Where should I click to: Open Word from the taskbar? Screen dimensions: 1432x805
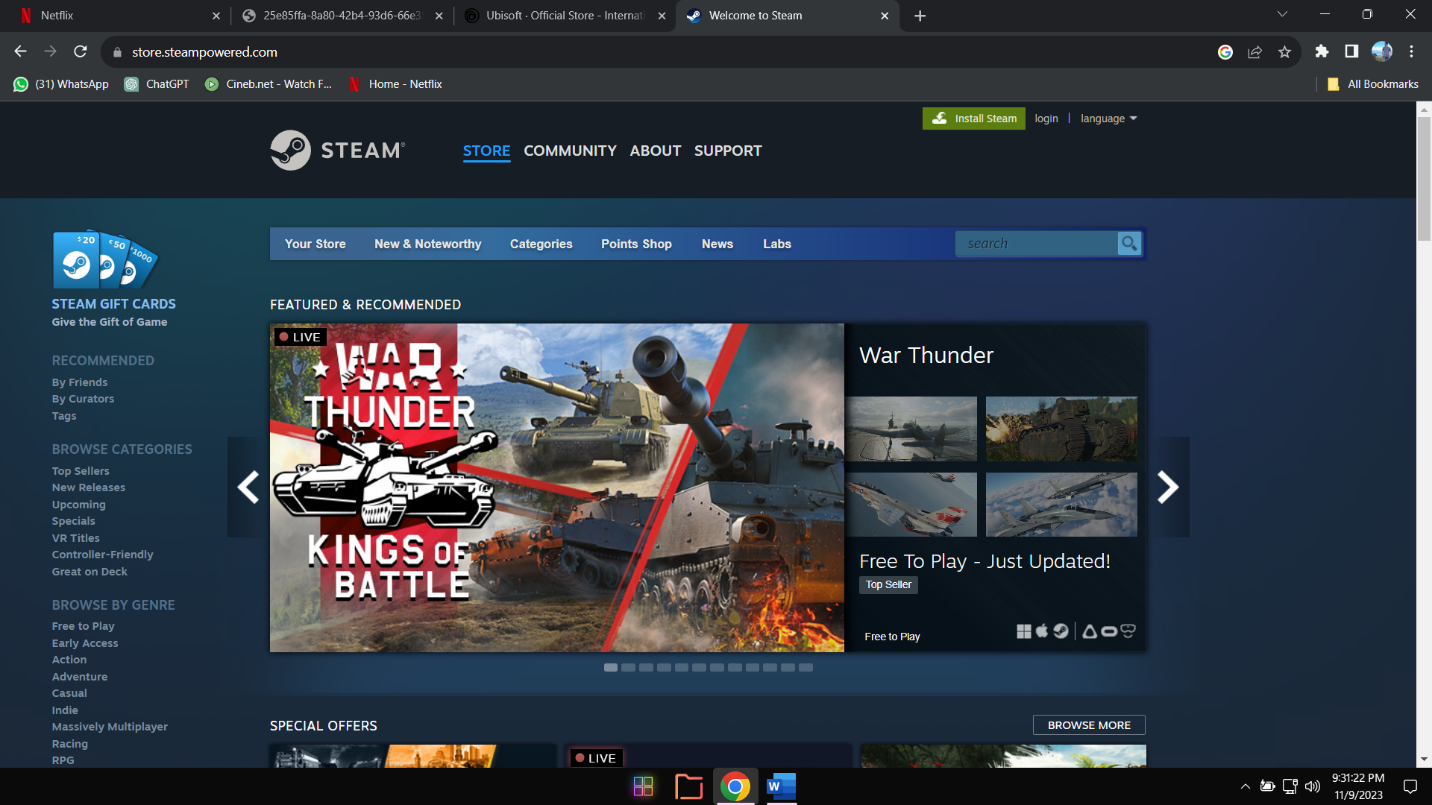click(780, 787)
